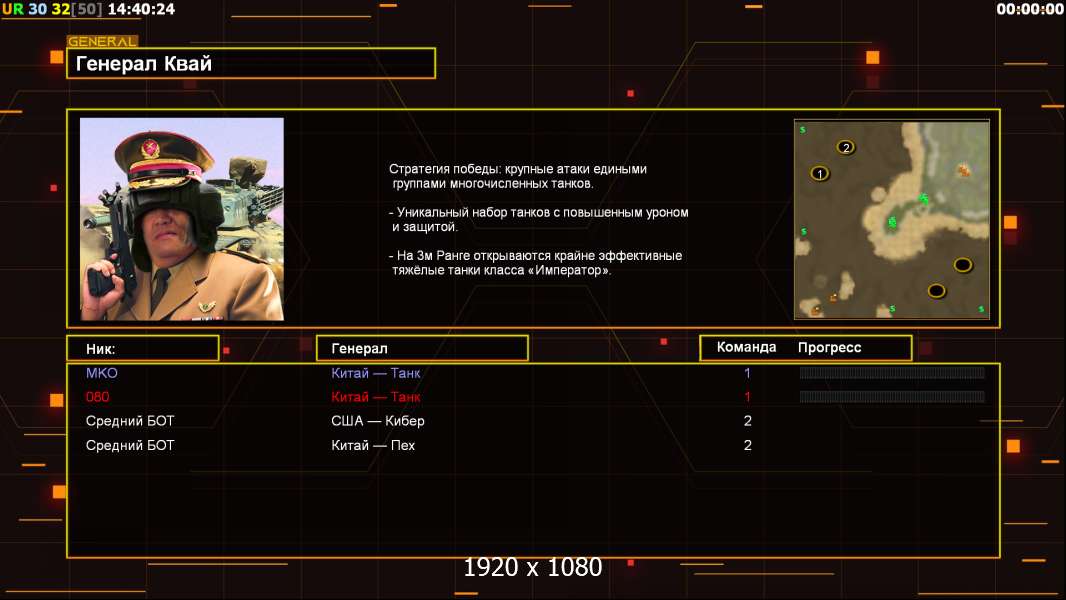Click the 00:00:00 timer in top-right corner

pyautogui.click(x=1030, y=9)
